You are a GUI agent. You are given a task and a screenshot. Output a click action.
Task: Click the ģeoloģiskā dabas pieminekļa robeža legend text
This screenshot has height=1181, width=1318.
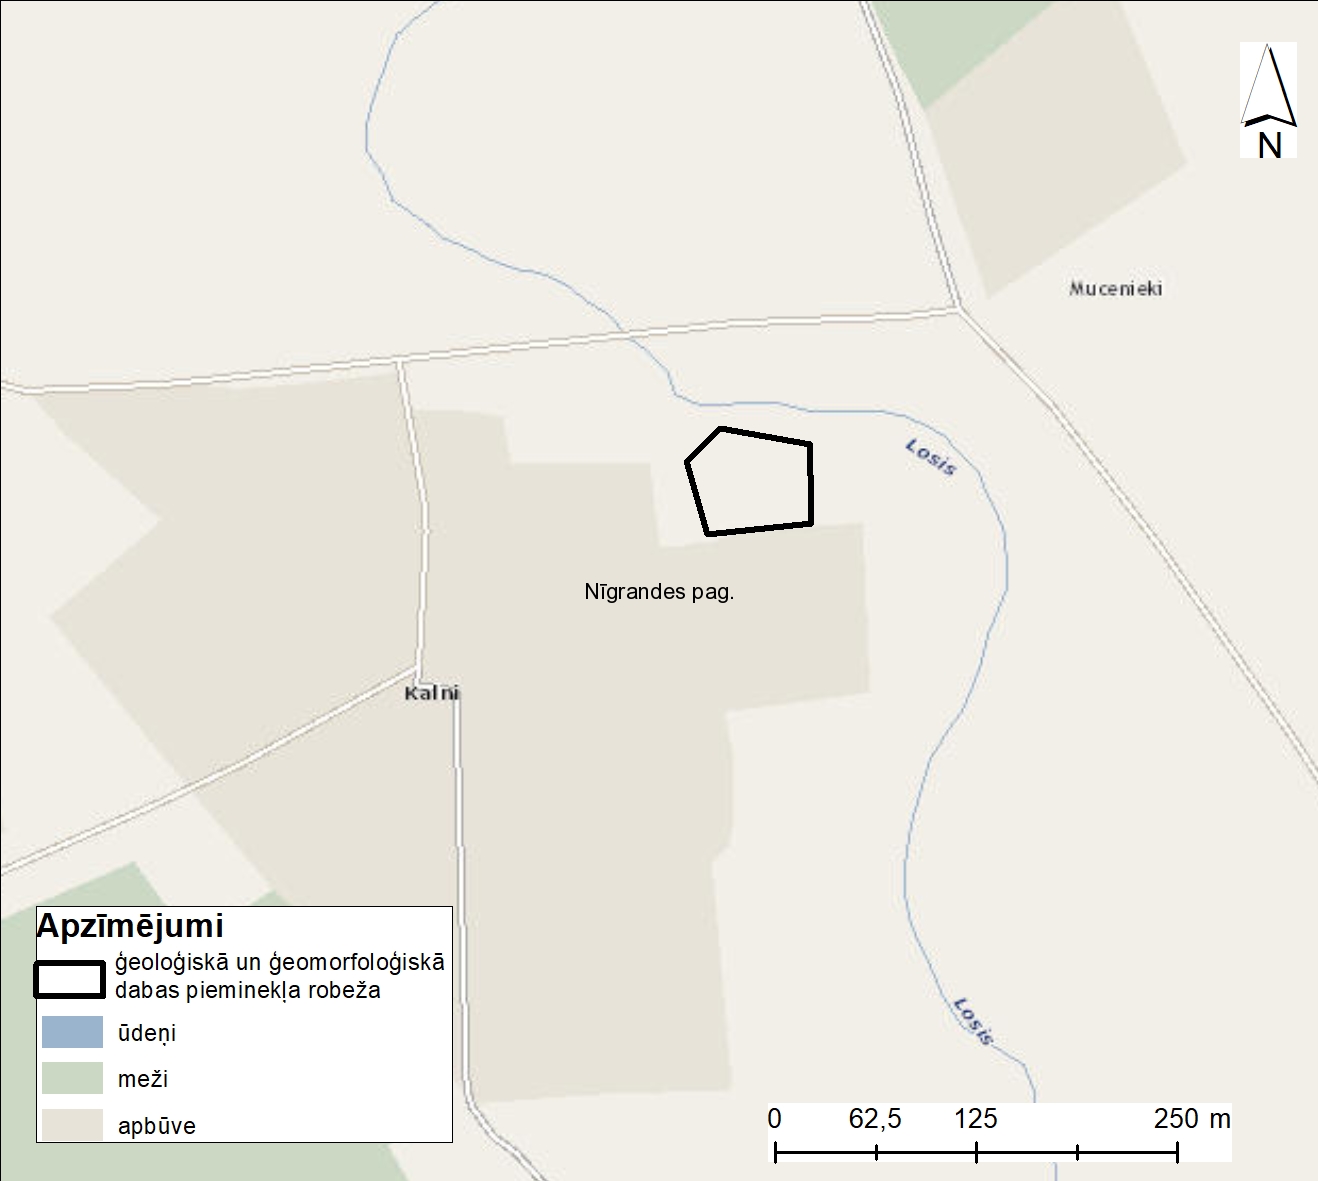[x=279, y=976]
